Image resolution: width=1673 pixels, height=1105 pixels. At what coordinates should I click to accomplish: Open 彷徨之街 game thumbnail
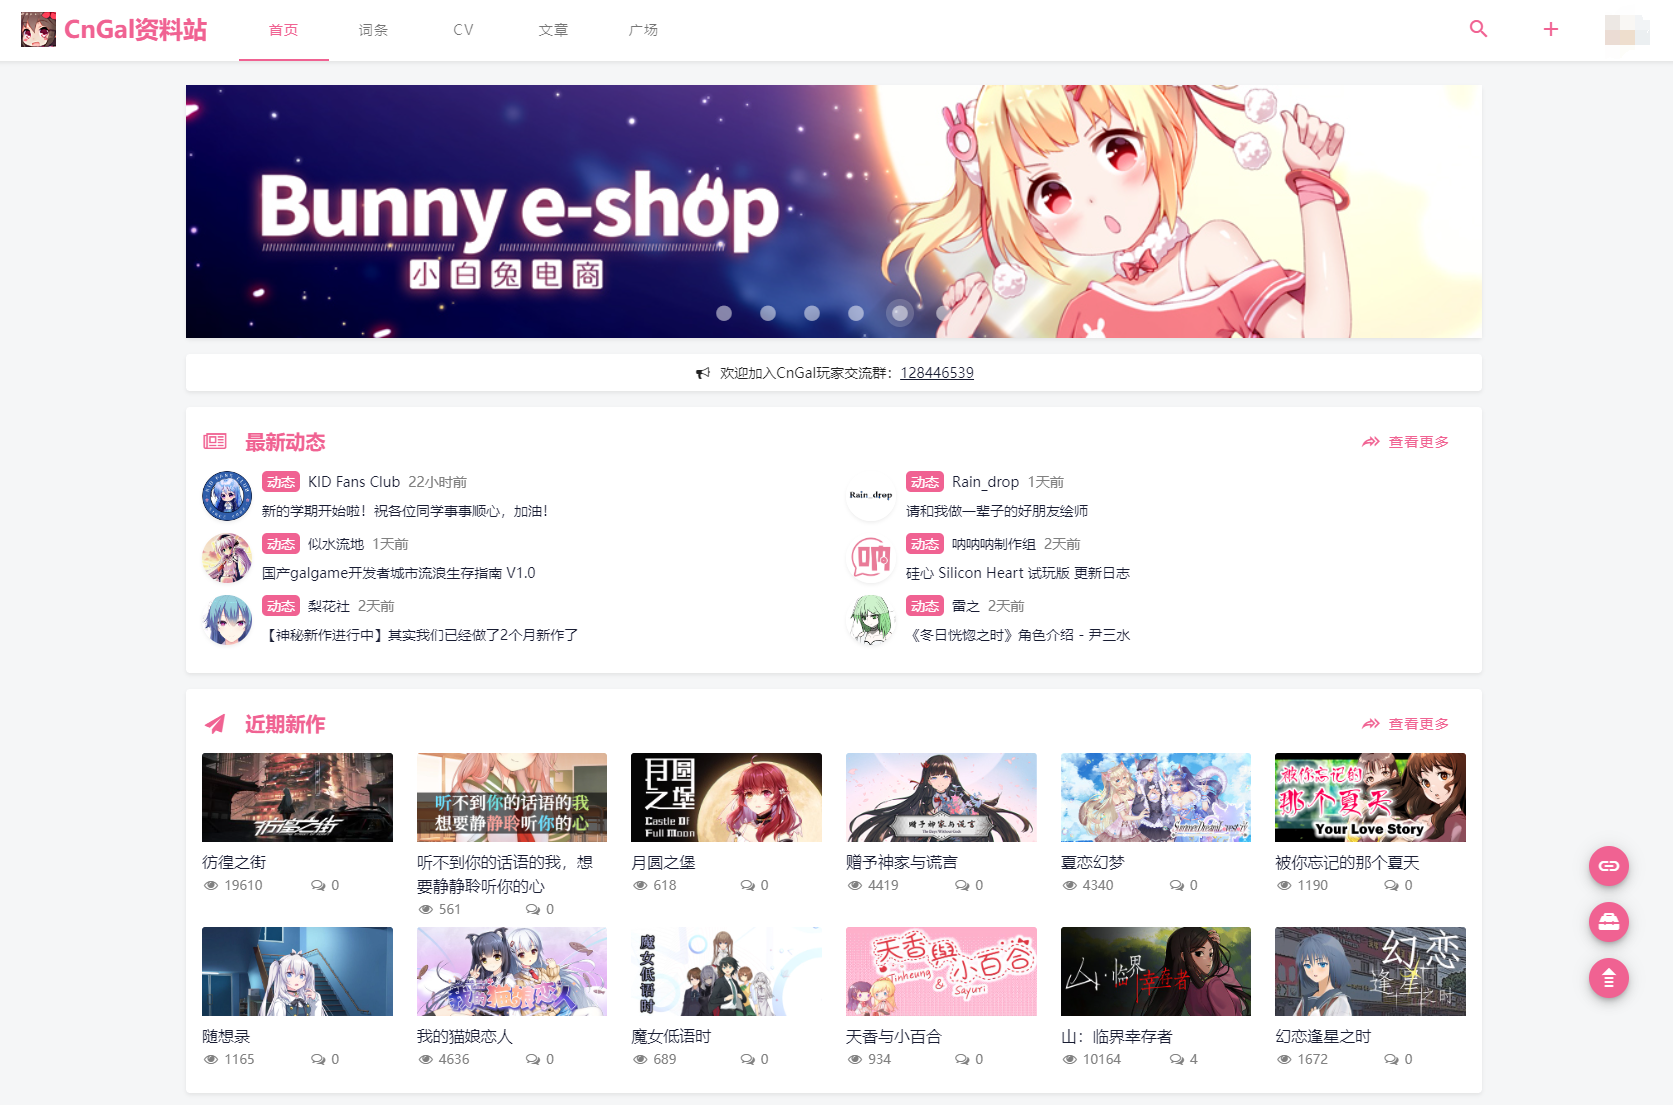(297, 797)
